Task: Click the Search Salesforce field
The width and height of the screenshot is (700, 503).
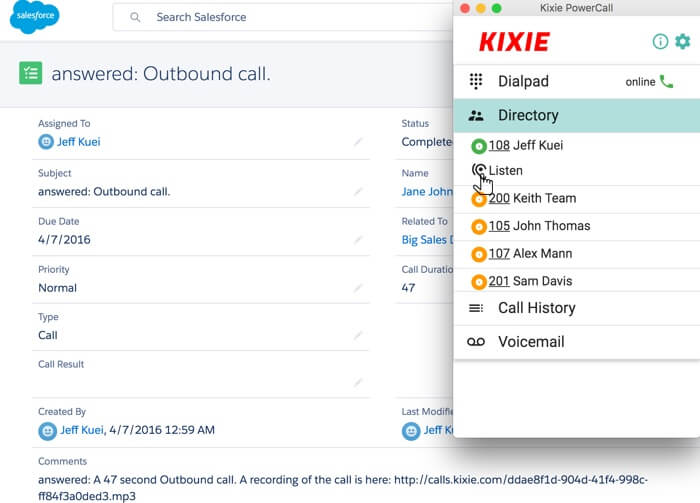Action: click(x=283, y=17)
